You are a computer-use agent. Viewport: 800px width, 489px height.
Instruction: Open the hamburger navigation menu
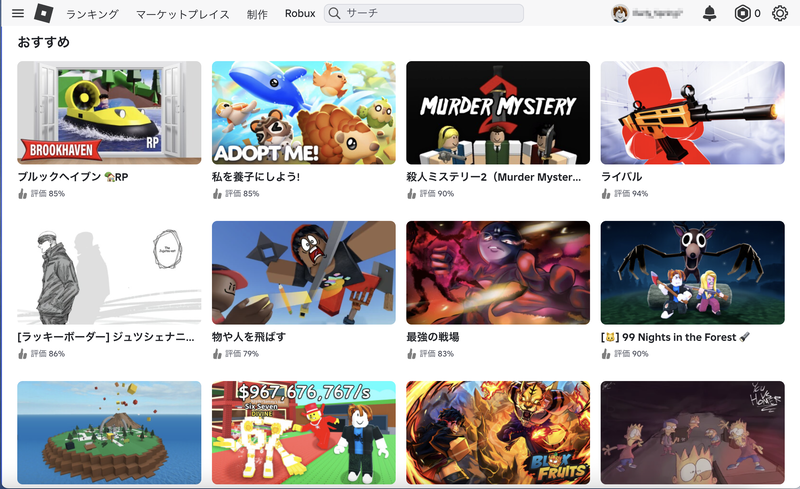pyautogui.click(x=18, y=13)
